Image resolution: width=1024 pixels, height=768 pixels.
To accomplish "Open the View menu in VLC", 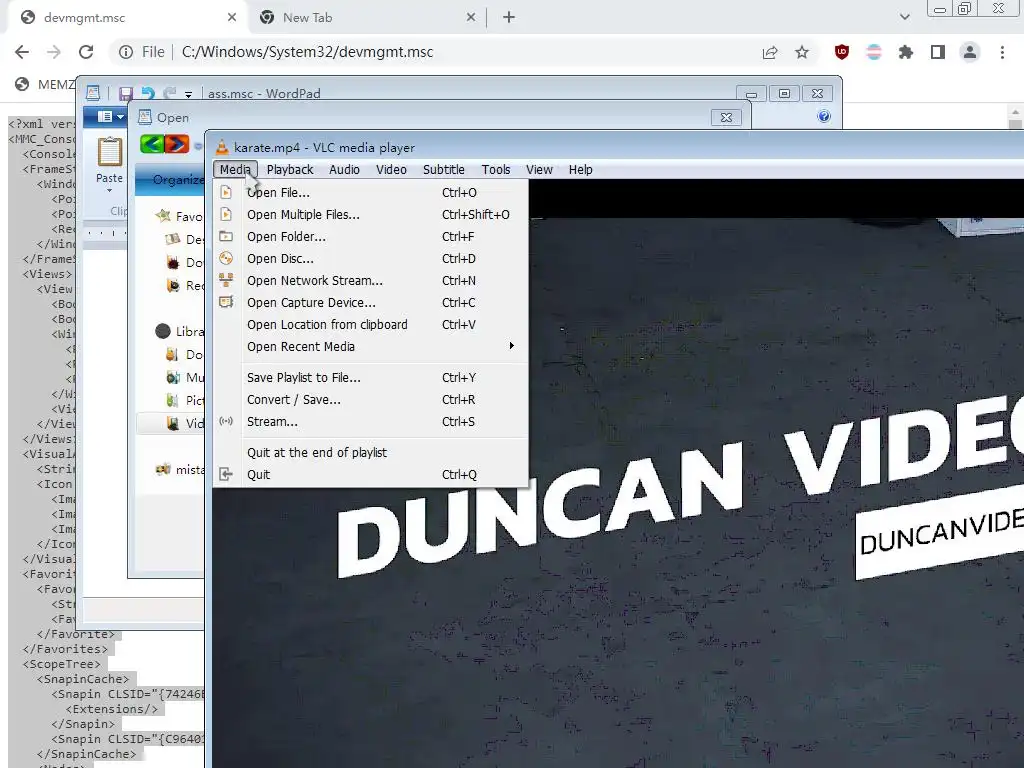I will (539, 169).
